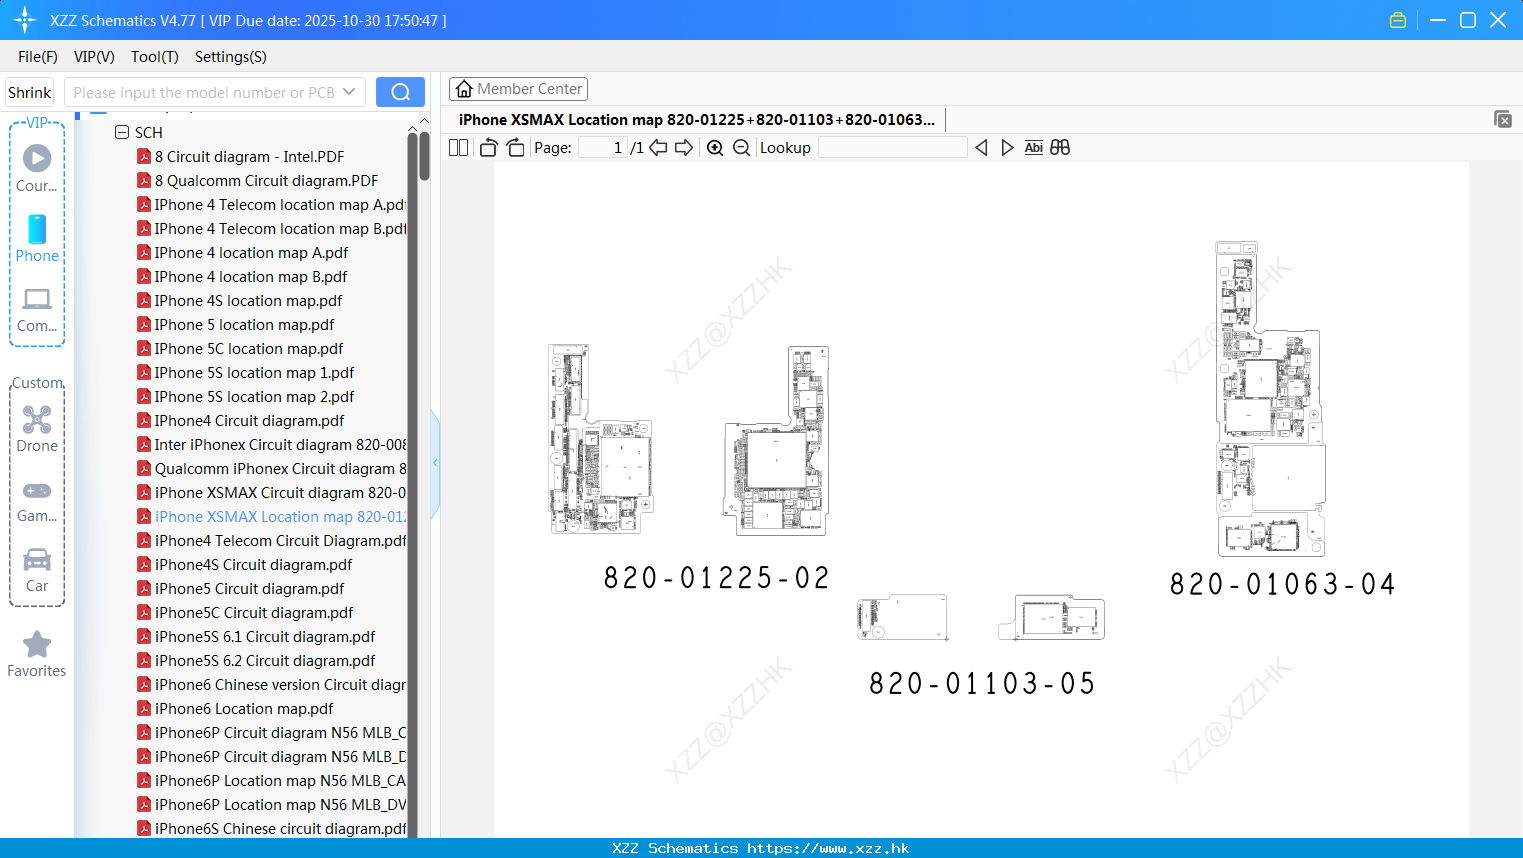Click the 820-01063-04 board drawing
Screen dimensions: 1523x858
(1270, 398)
